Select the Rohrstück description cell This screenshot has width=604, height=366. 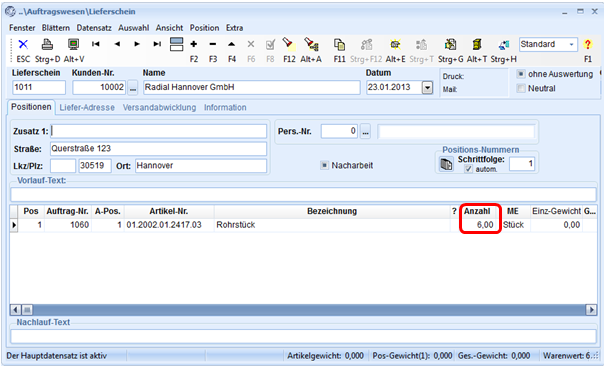click(332, 225)
